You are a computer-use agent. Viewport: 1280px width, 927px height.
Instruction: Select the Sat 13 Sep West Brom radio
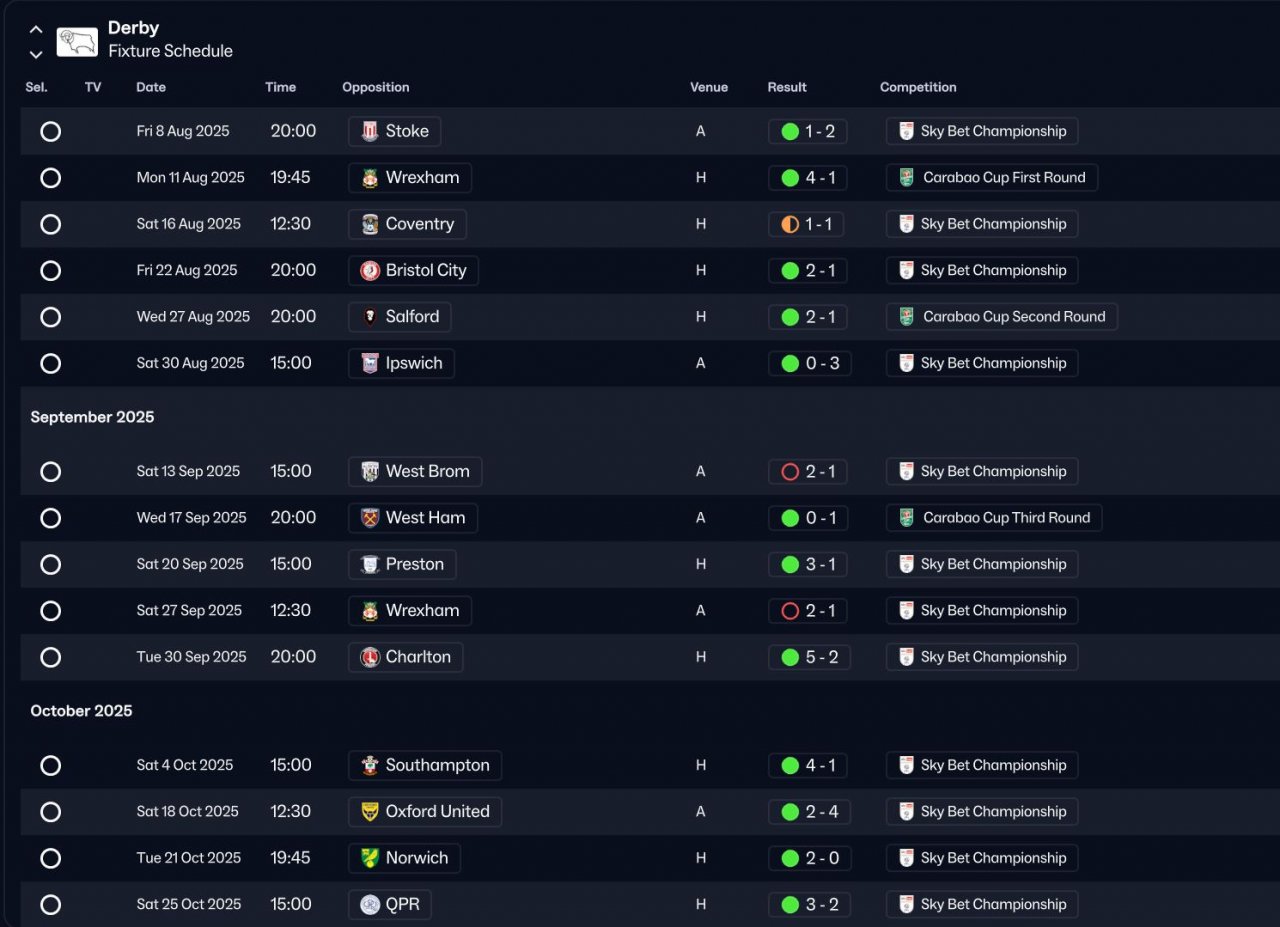(51, 472)
